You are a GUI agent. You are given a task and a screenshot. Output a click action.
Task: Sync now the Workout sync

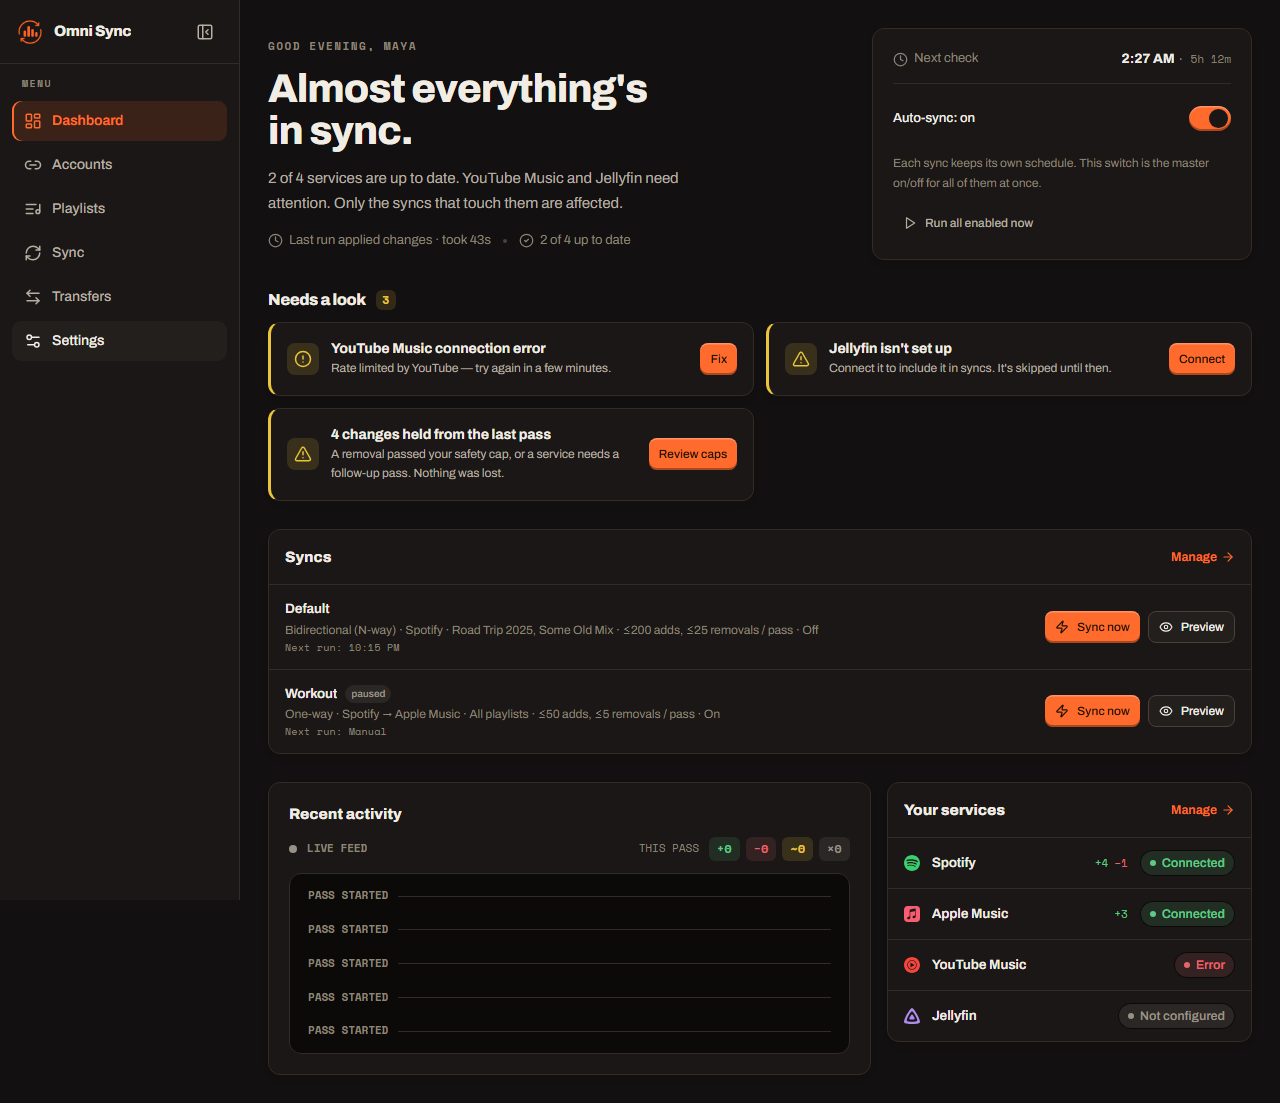tap(1092, 711)
